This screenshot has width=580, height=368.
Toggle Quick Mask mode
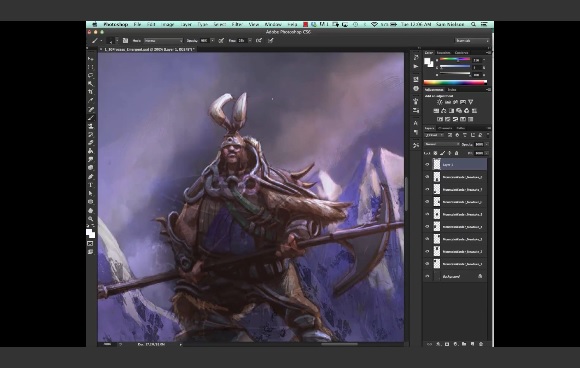90,243
